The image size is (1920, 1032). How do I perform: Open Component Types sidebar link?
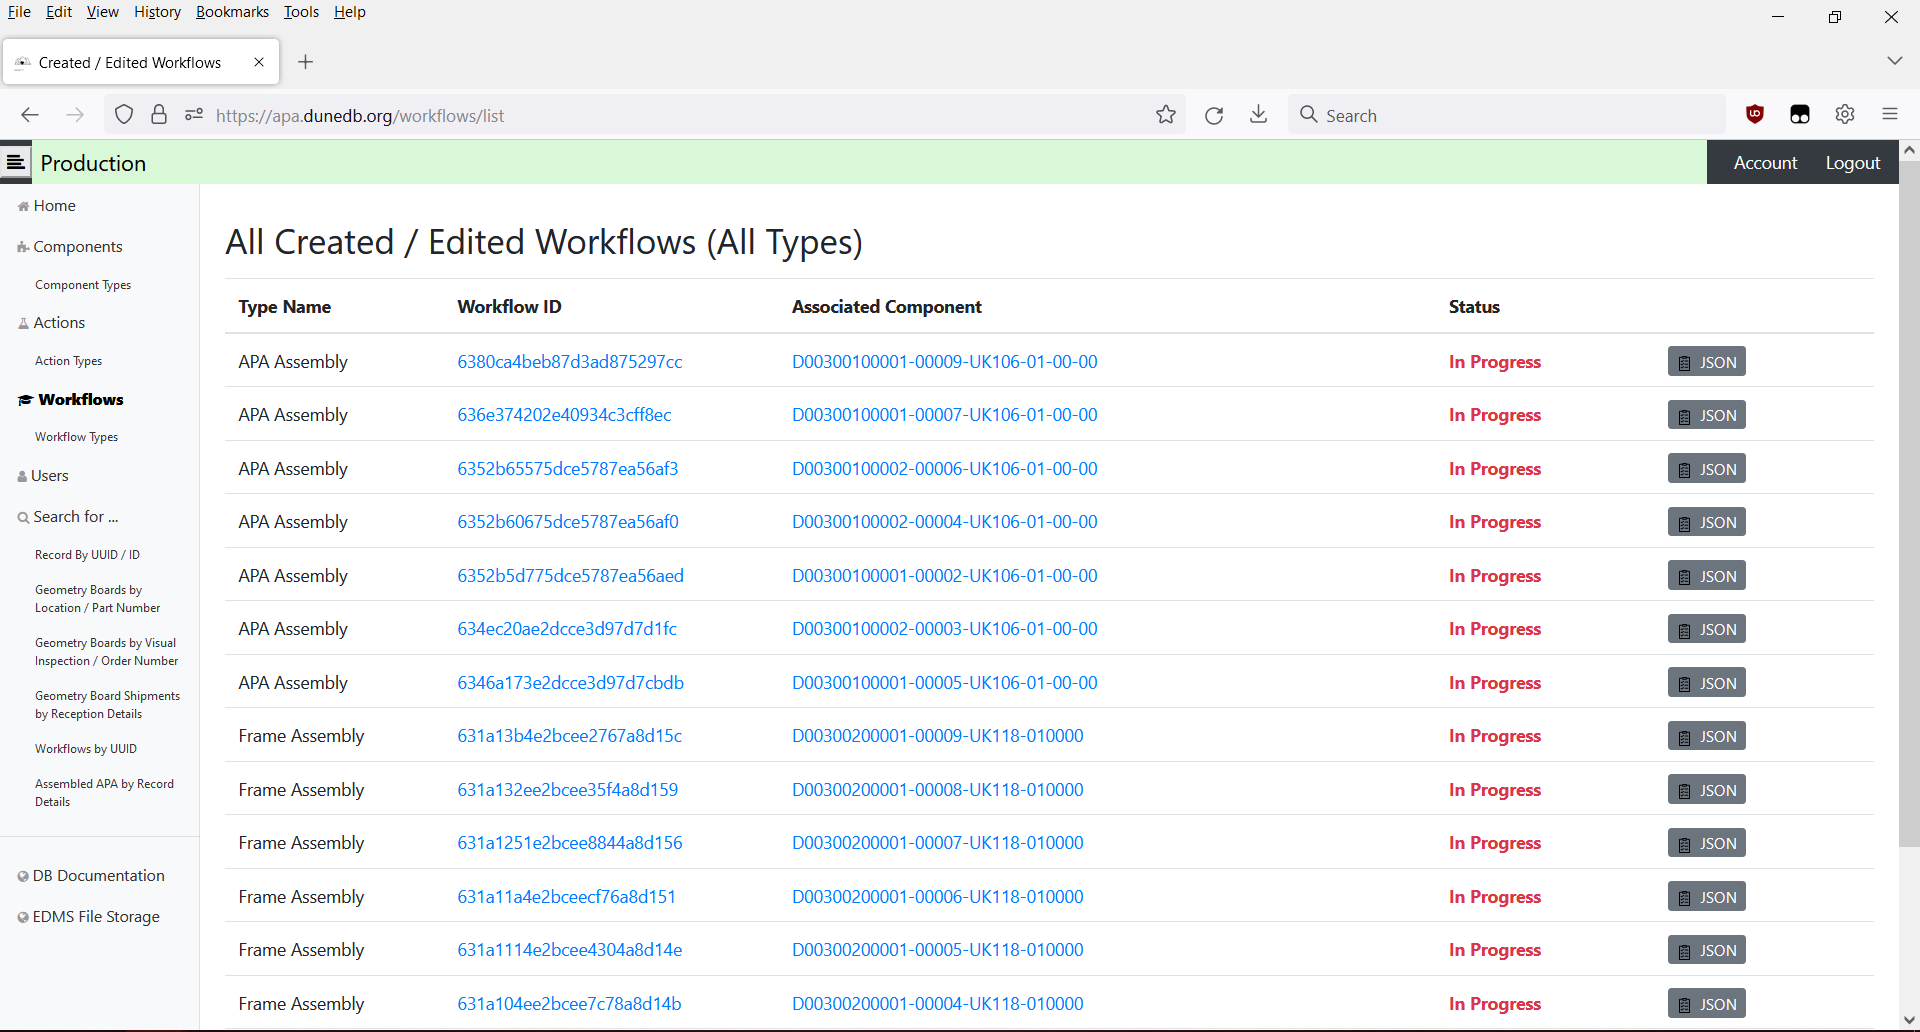83,285
